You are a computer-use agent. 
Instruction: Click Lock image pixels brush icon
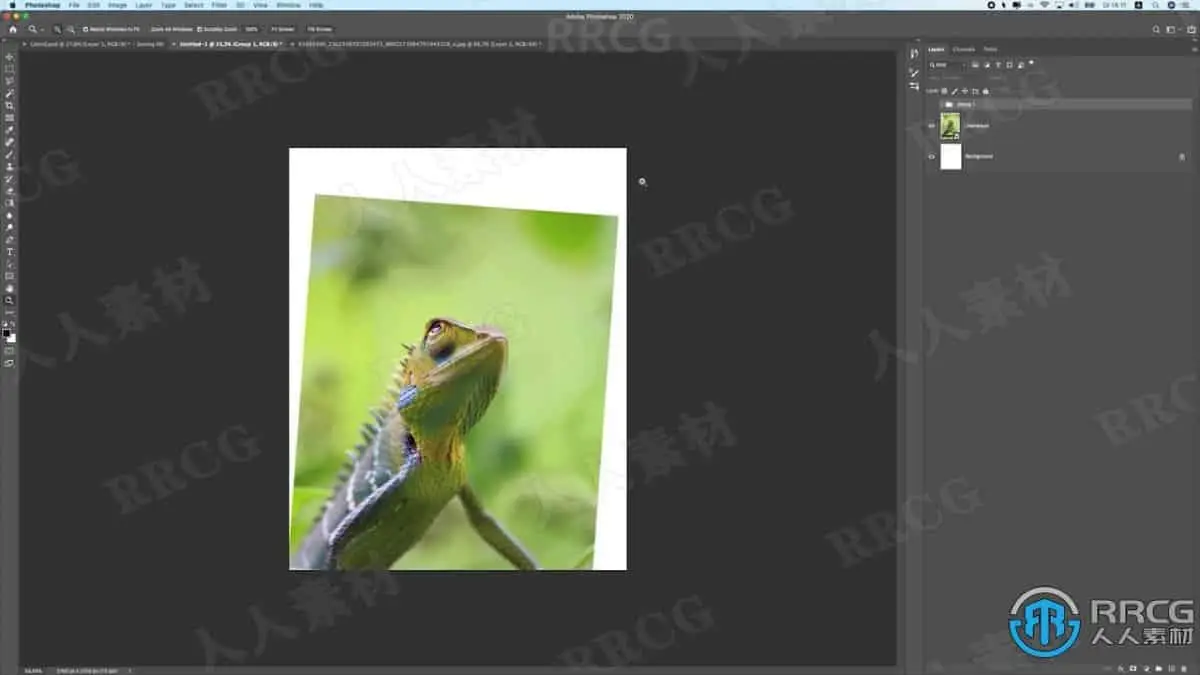pos(954,91)
